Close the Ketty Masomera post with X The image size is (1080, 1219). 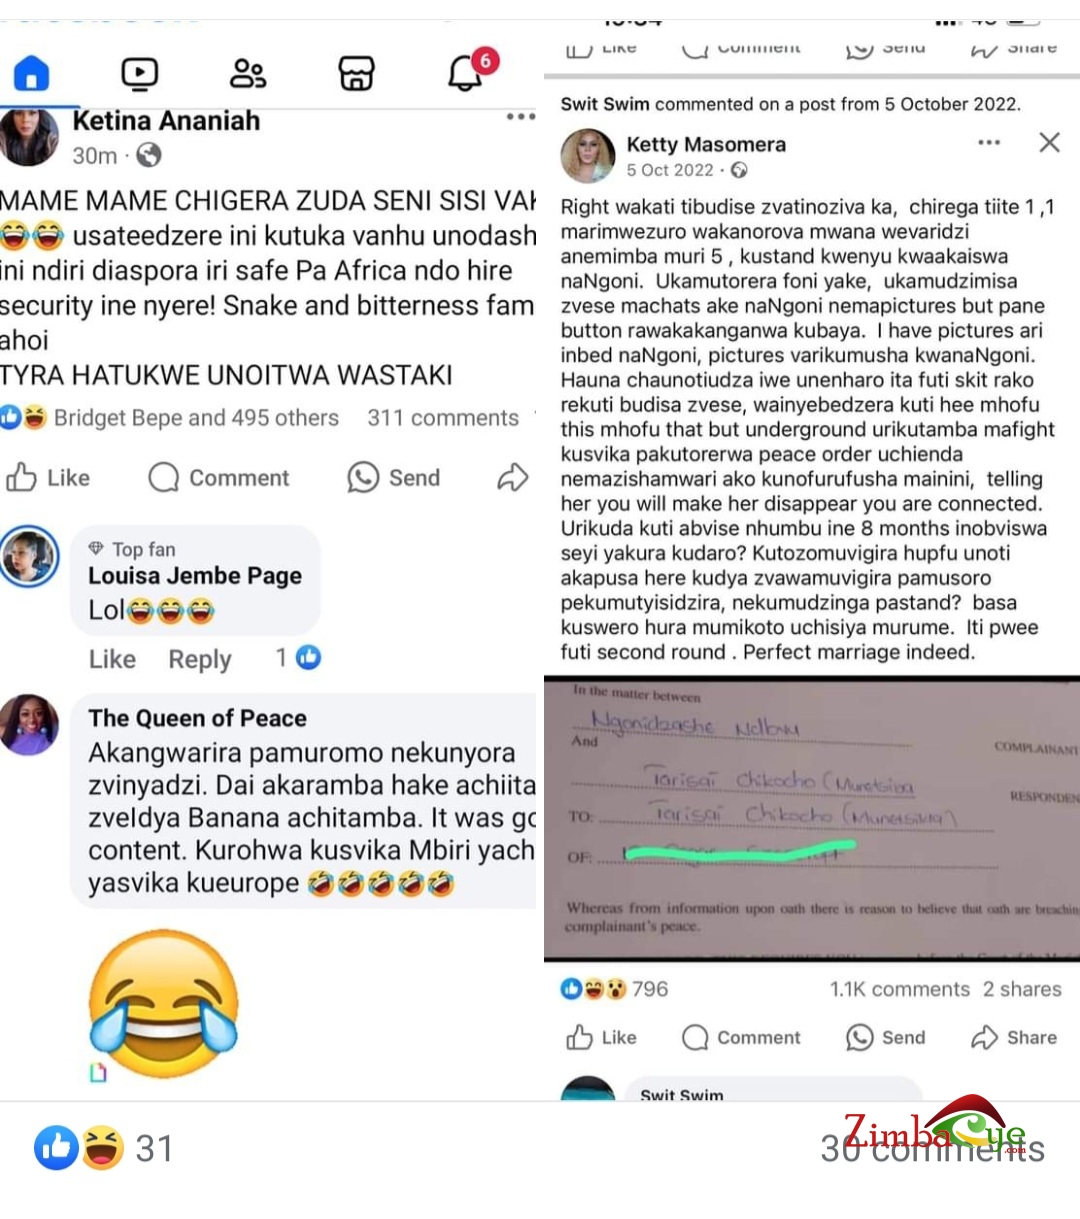point(1049,142)
